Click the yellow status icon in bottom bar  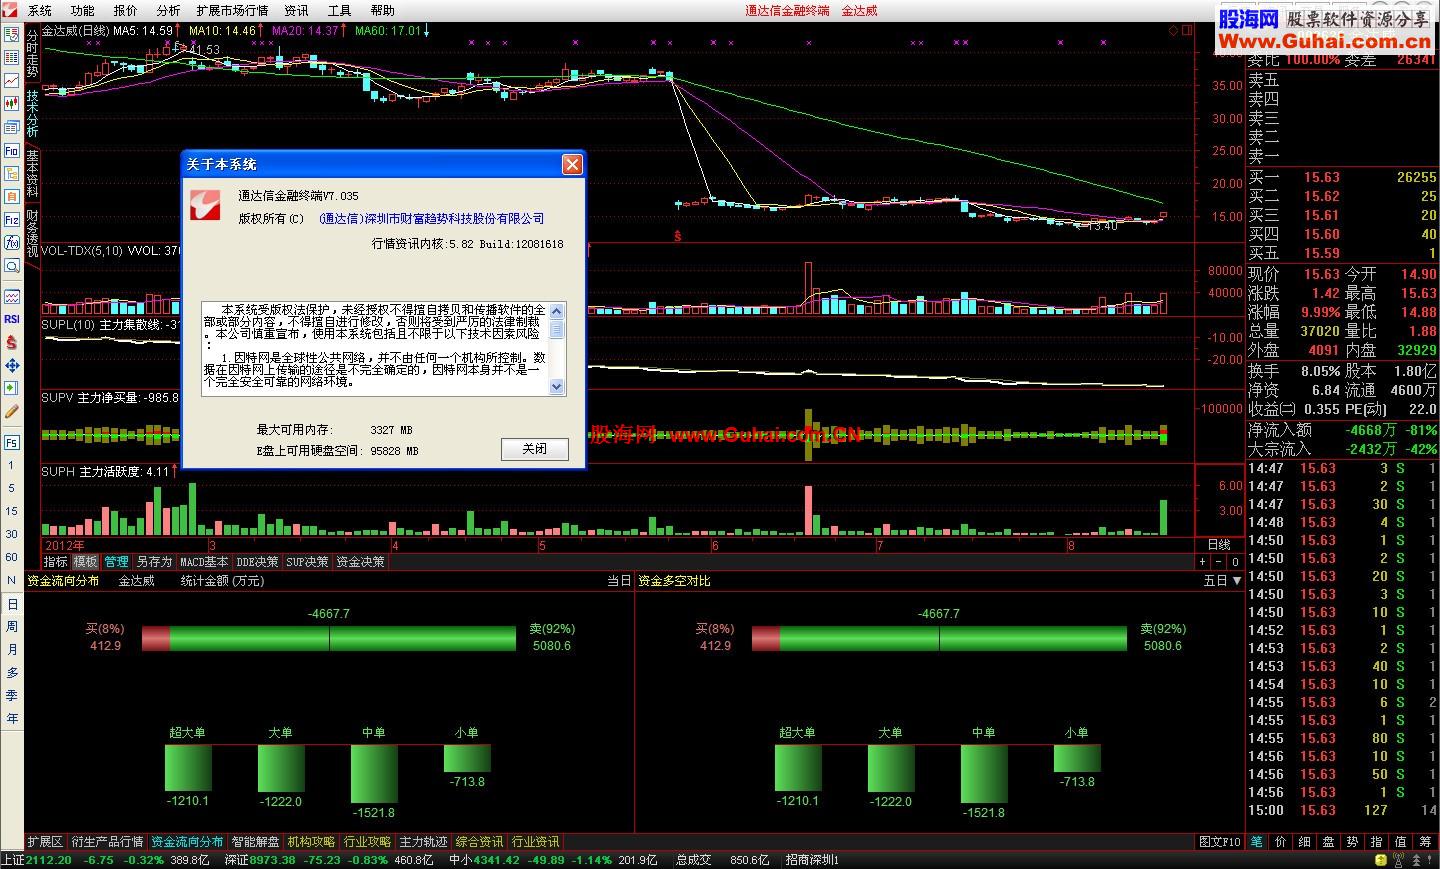1380,860
